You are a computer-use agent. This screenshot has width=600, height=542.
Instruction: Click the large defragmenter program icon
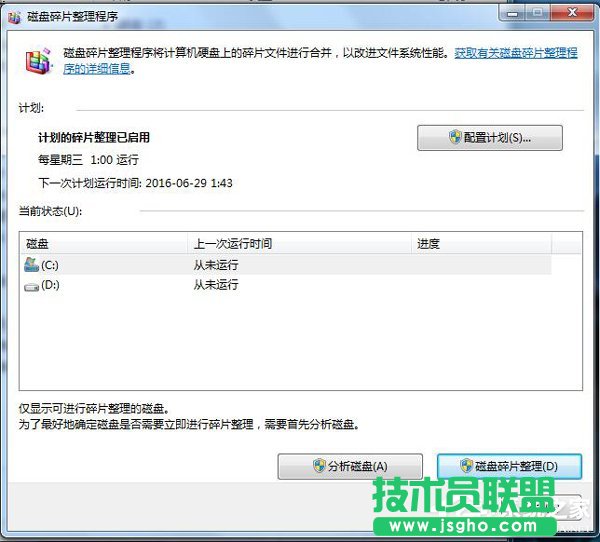pos(38,61)
